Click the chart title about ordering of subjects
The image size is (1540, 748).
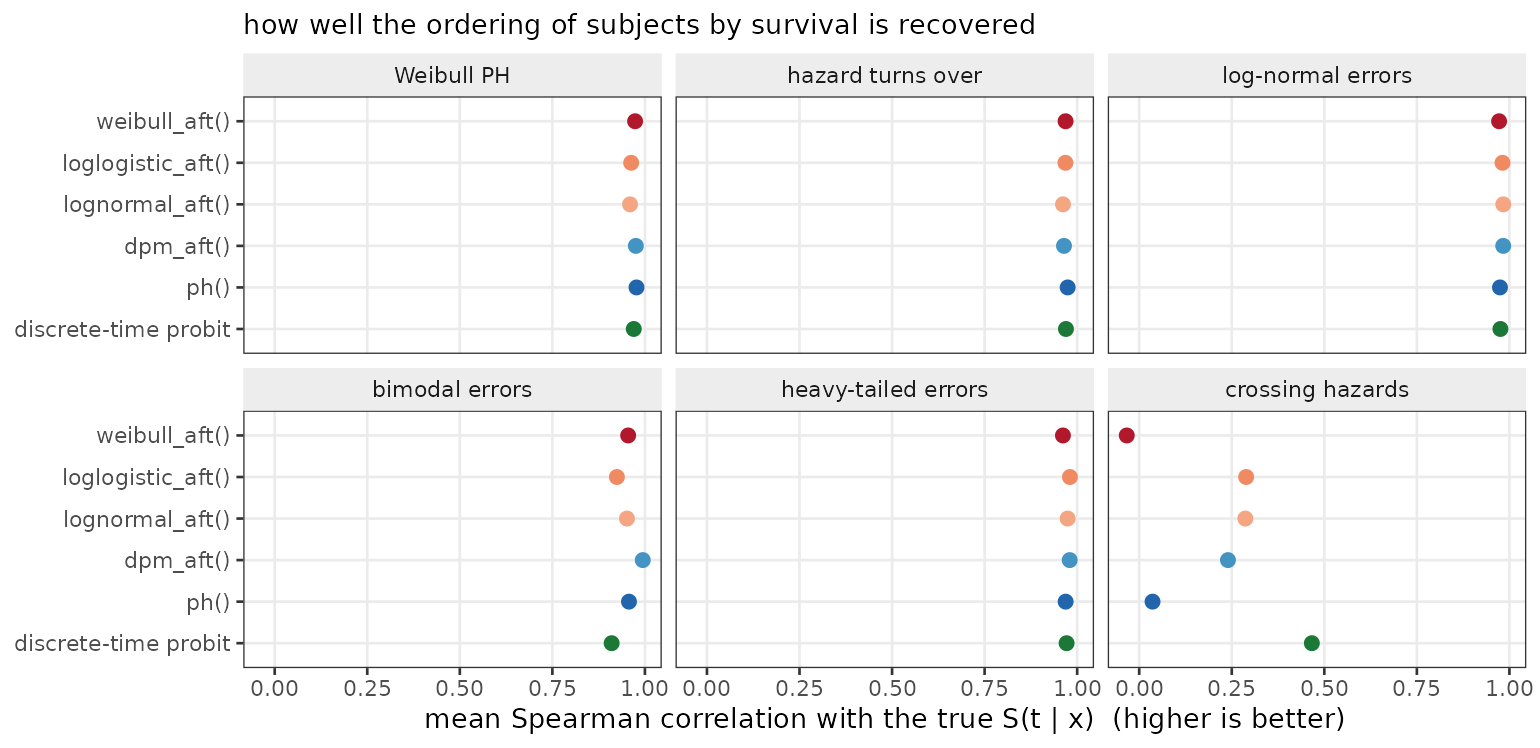click(640, 25)
